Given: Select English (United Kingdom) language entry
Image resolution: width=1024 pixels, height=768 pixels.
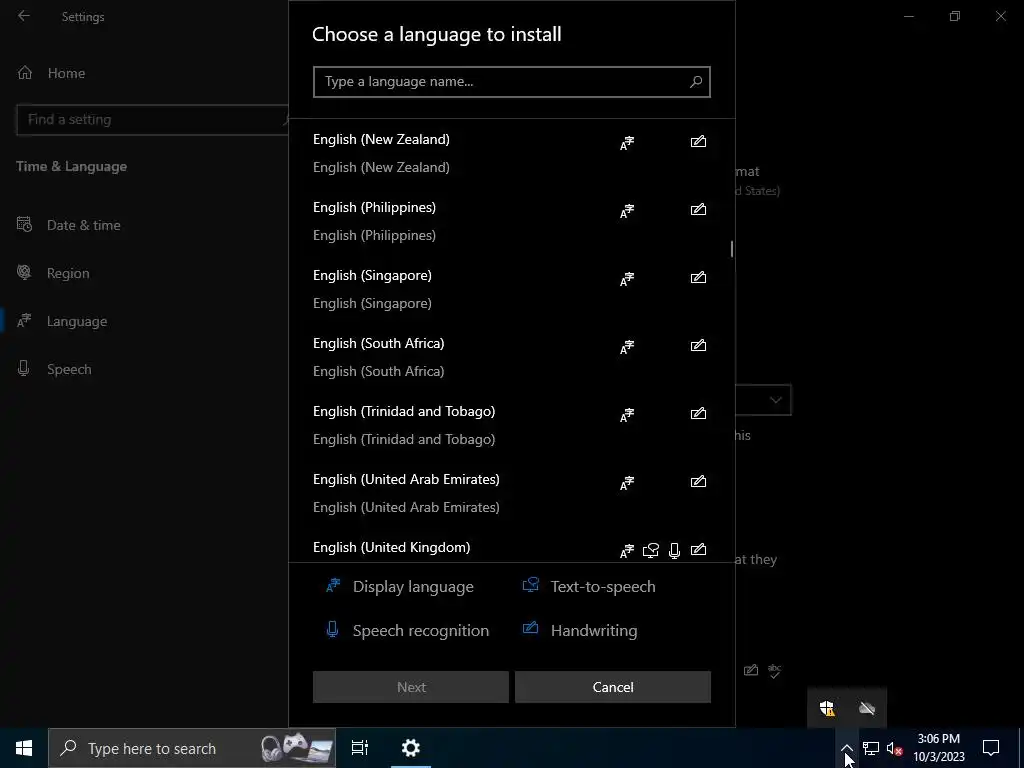Looking at the screenshot, I should tap(511, 545).
